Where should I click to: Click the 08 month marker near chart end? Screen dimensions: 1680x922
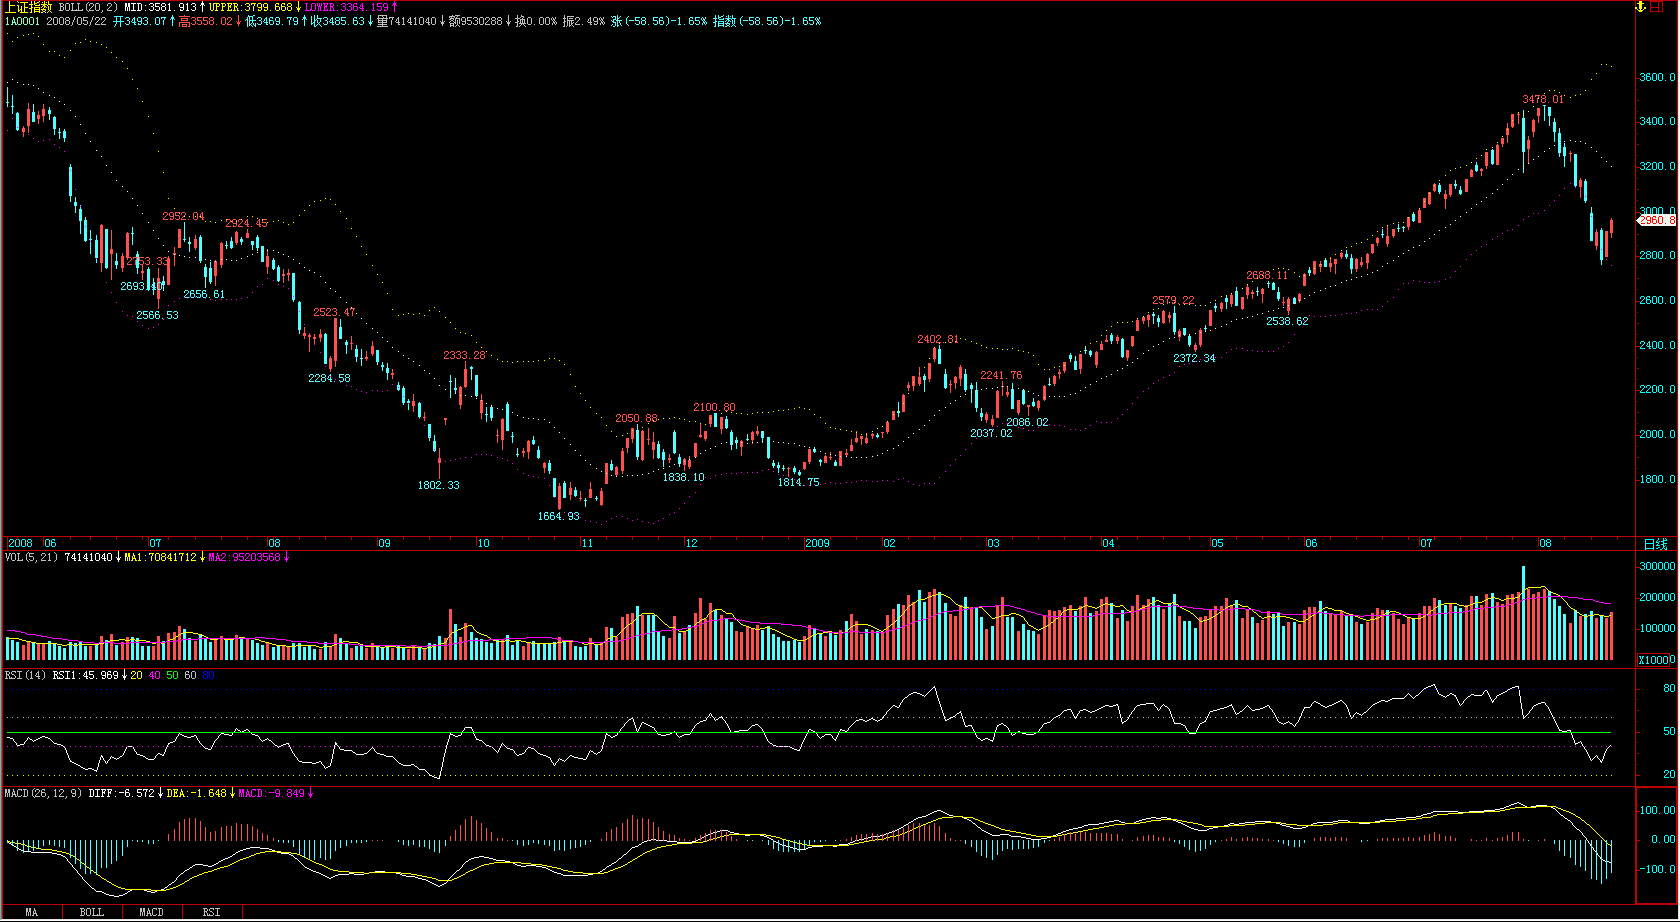tap(1545, 544)
